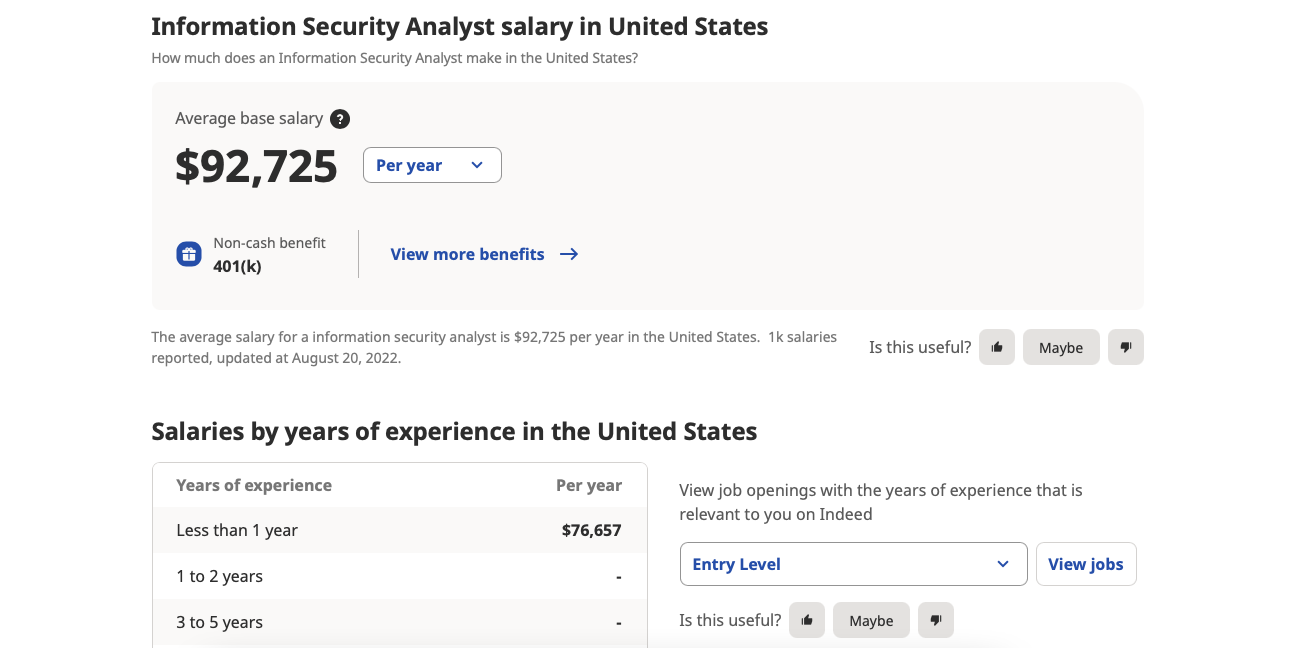Click the 401(k) benefit label
Image resolution: width=1290 pixels, height=648 pixels.
coord(237,266)
